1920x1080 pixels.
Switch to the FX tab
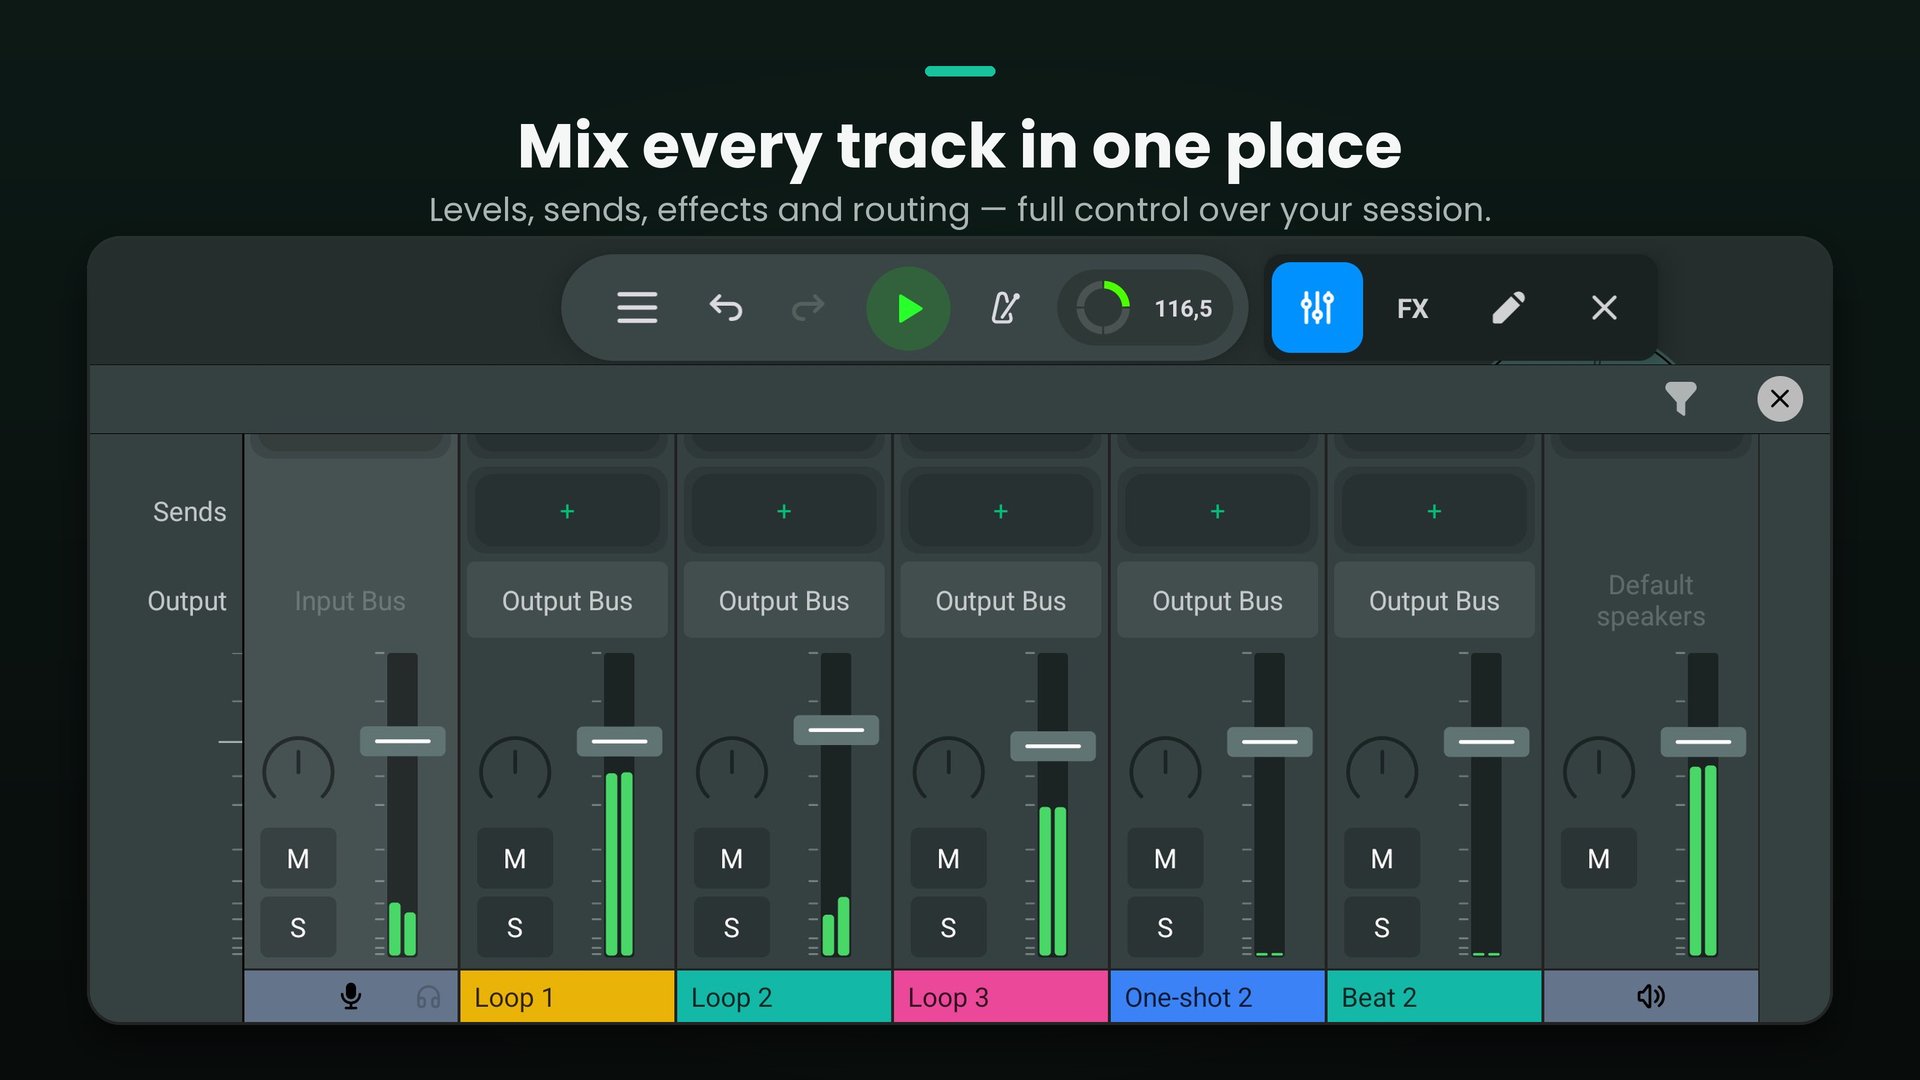click(1412, 308)
